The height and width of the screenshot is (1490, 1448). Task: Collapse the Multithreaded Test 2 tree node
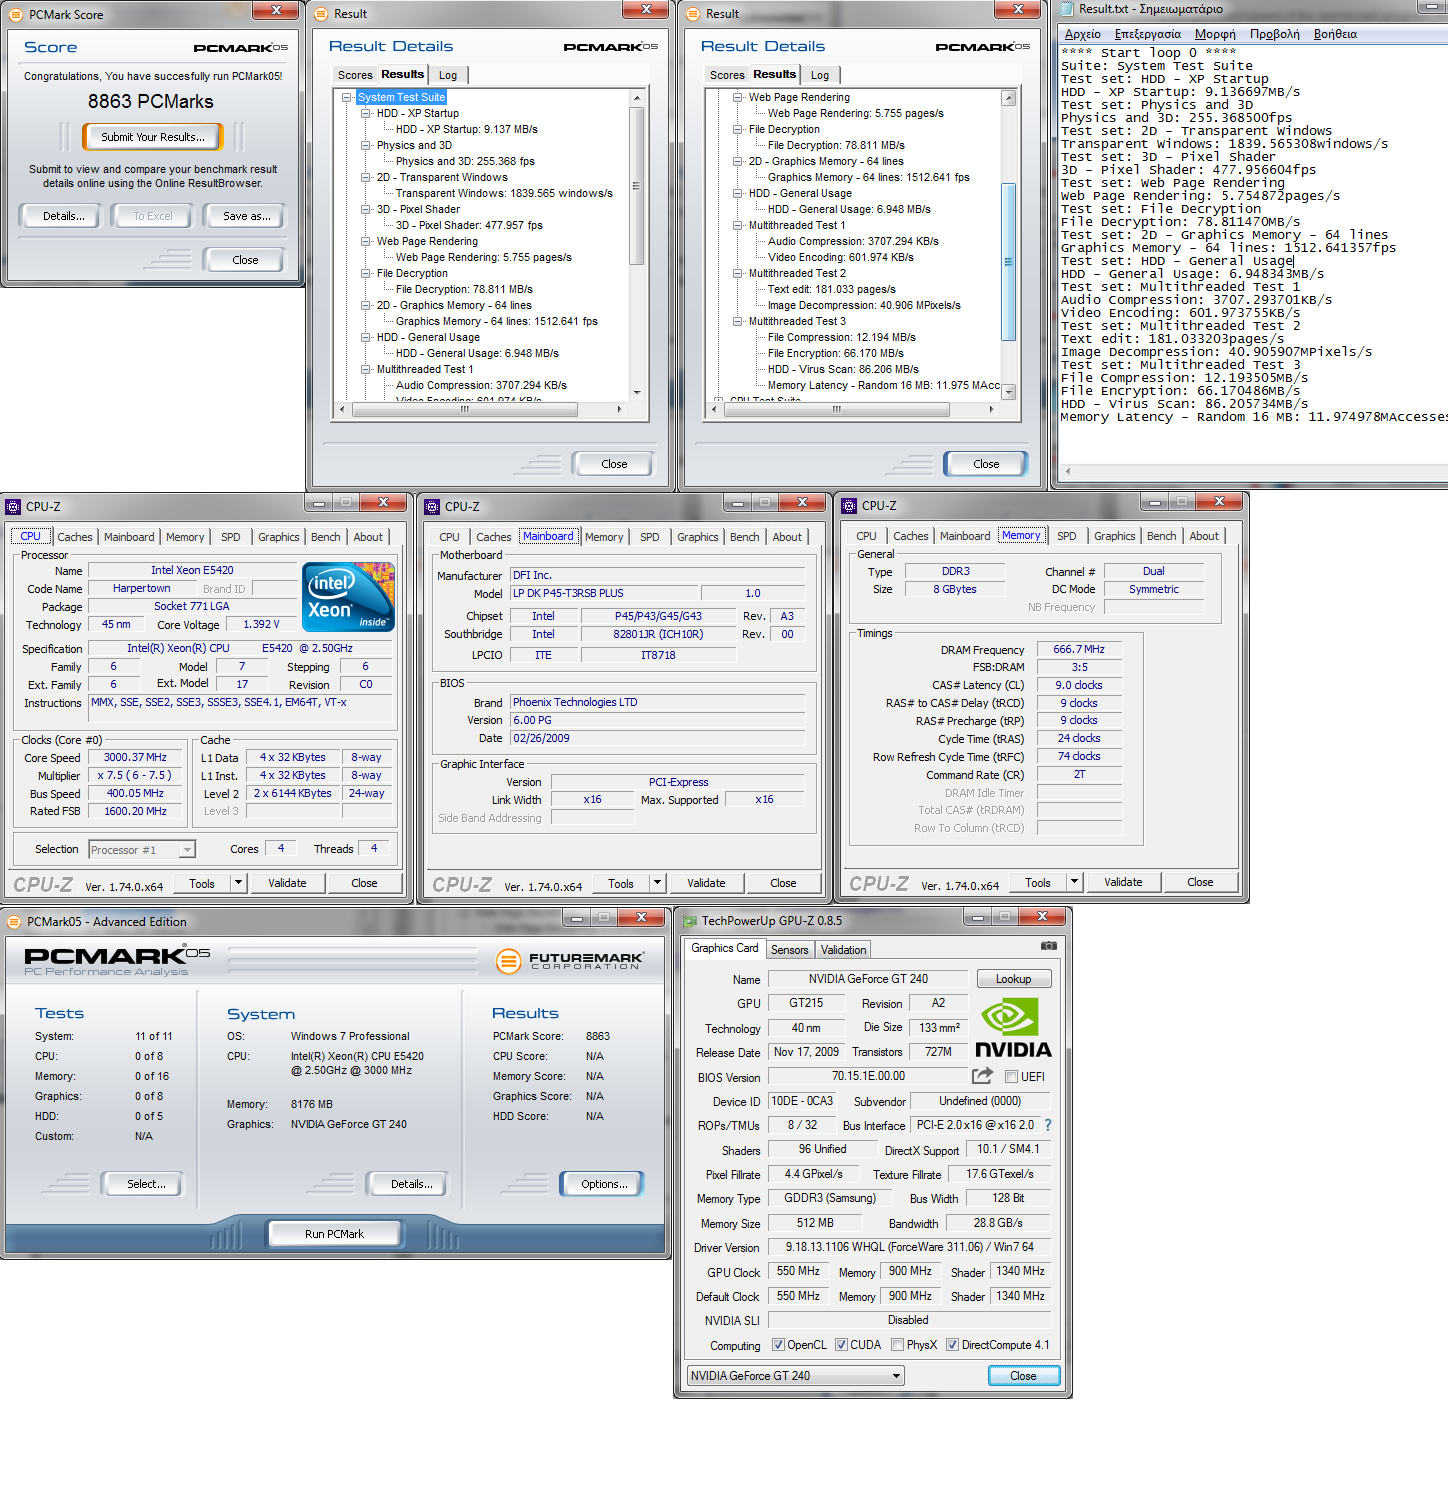click(738, 273)
